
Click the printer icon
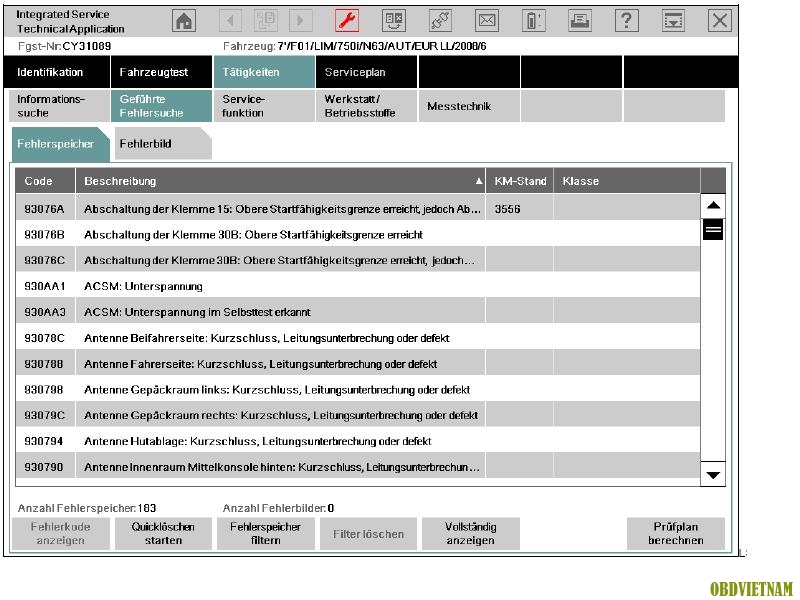coord(580,21)
